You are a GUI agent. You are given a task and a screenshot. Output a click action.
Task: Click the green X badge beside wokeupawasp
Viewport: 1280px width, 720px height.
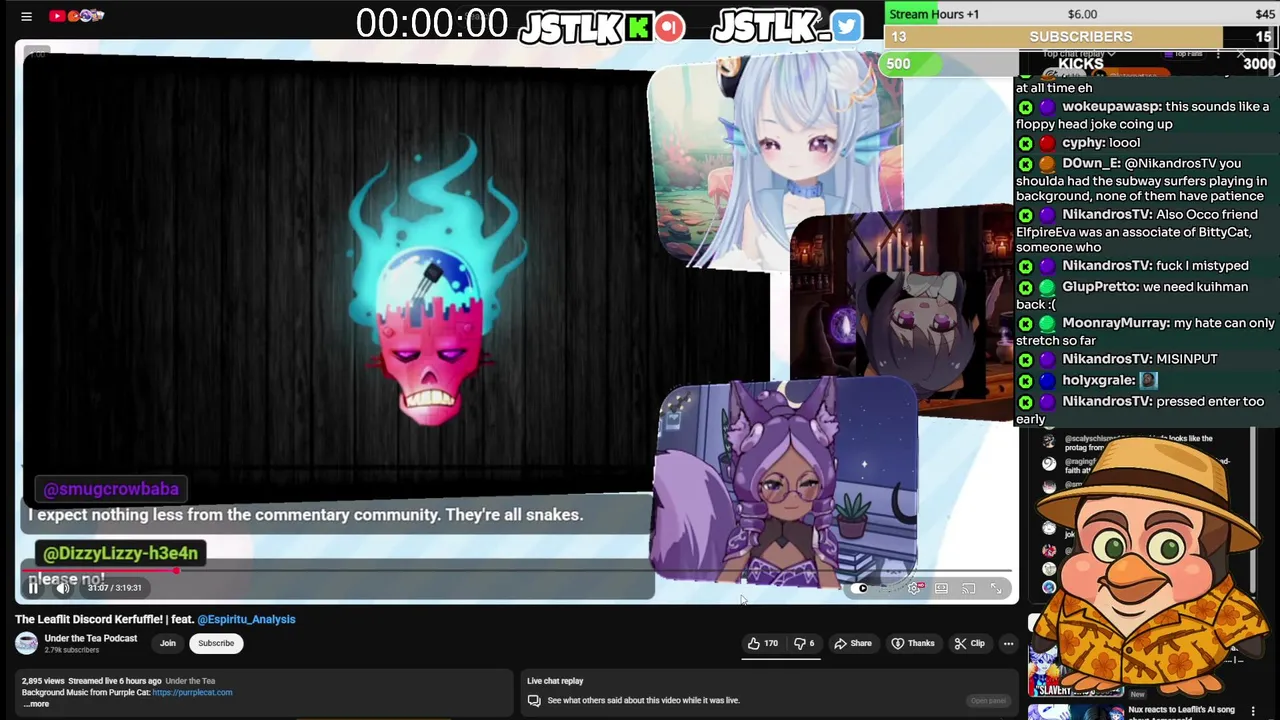click(1025, 107)
